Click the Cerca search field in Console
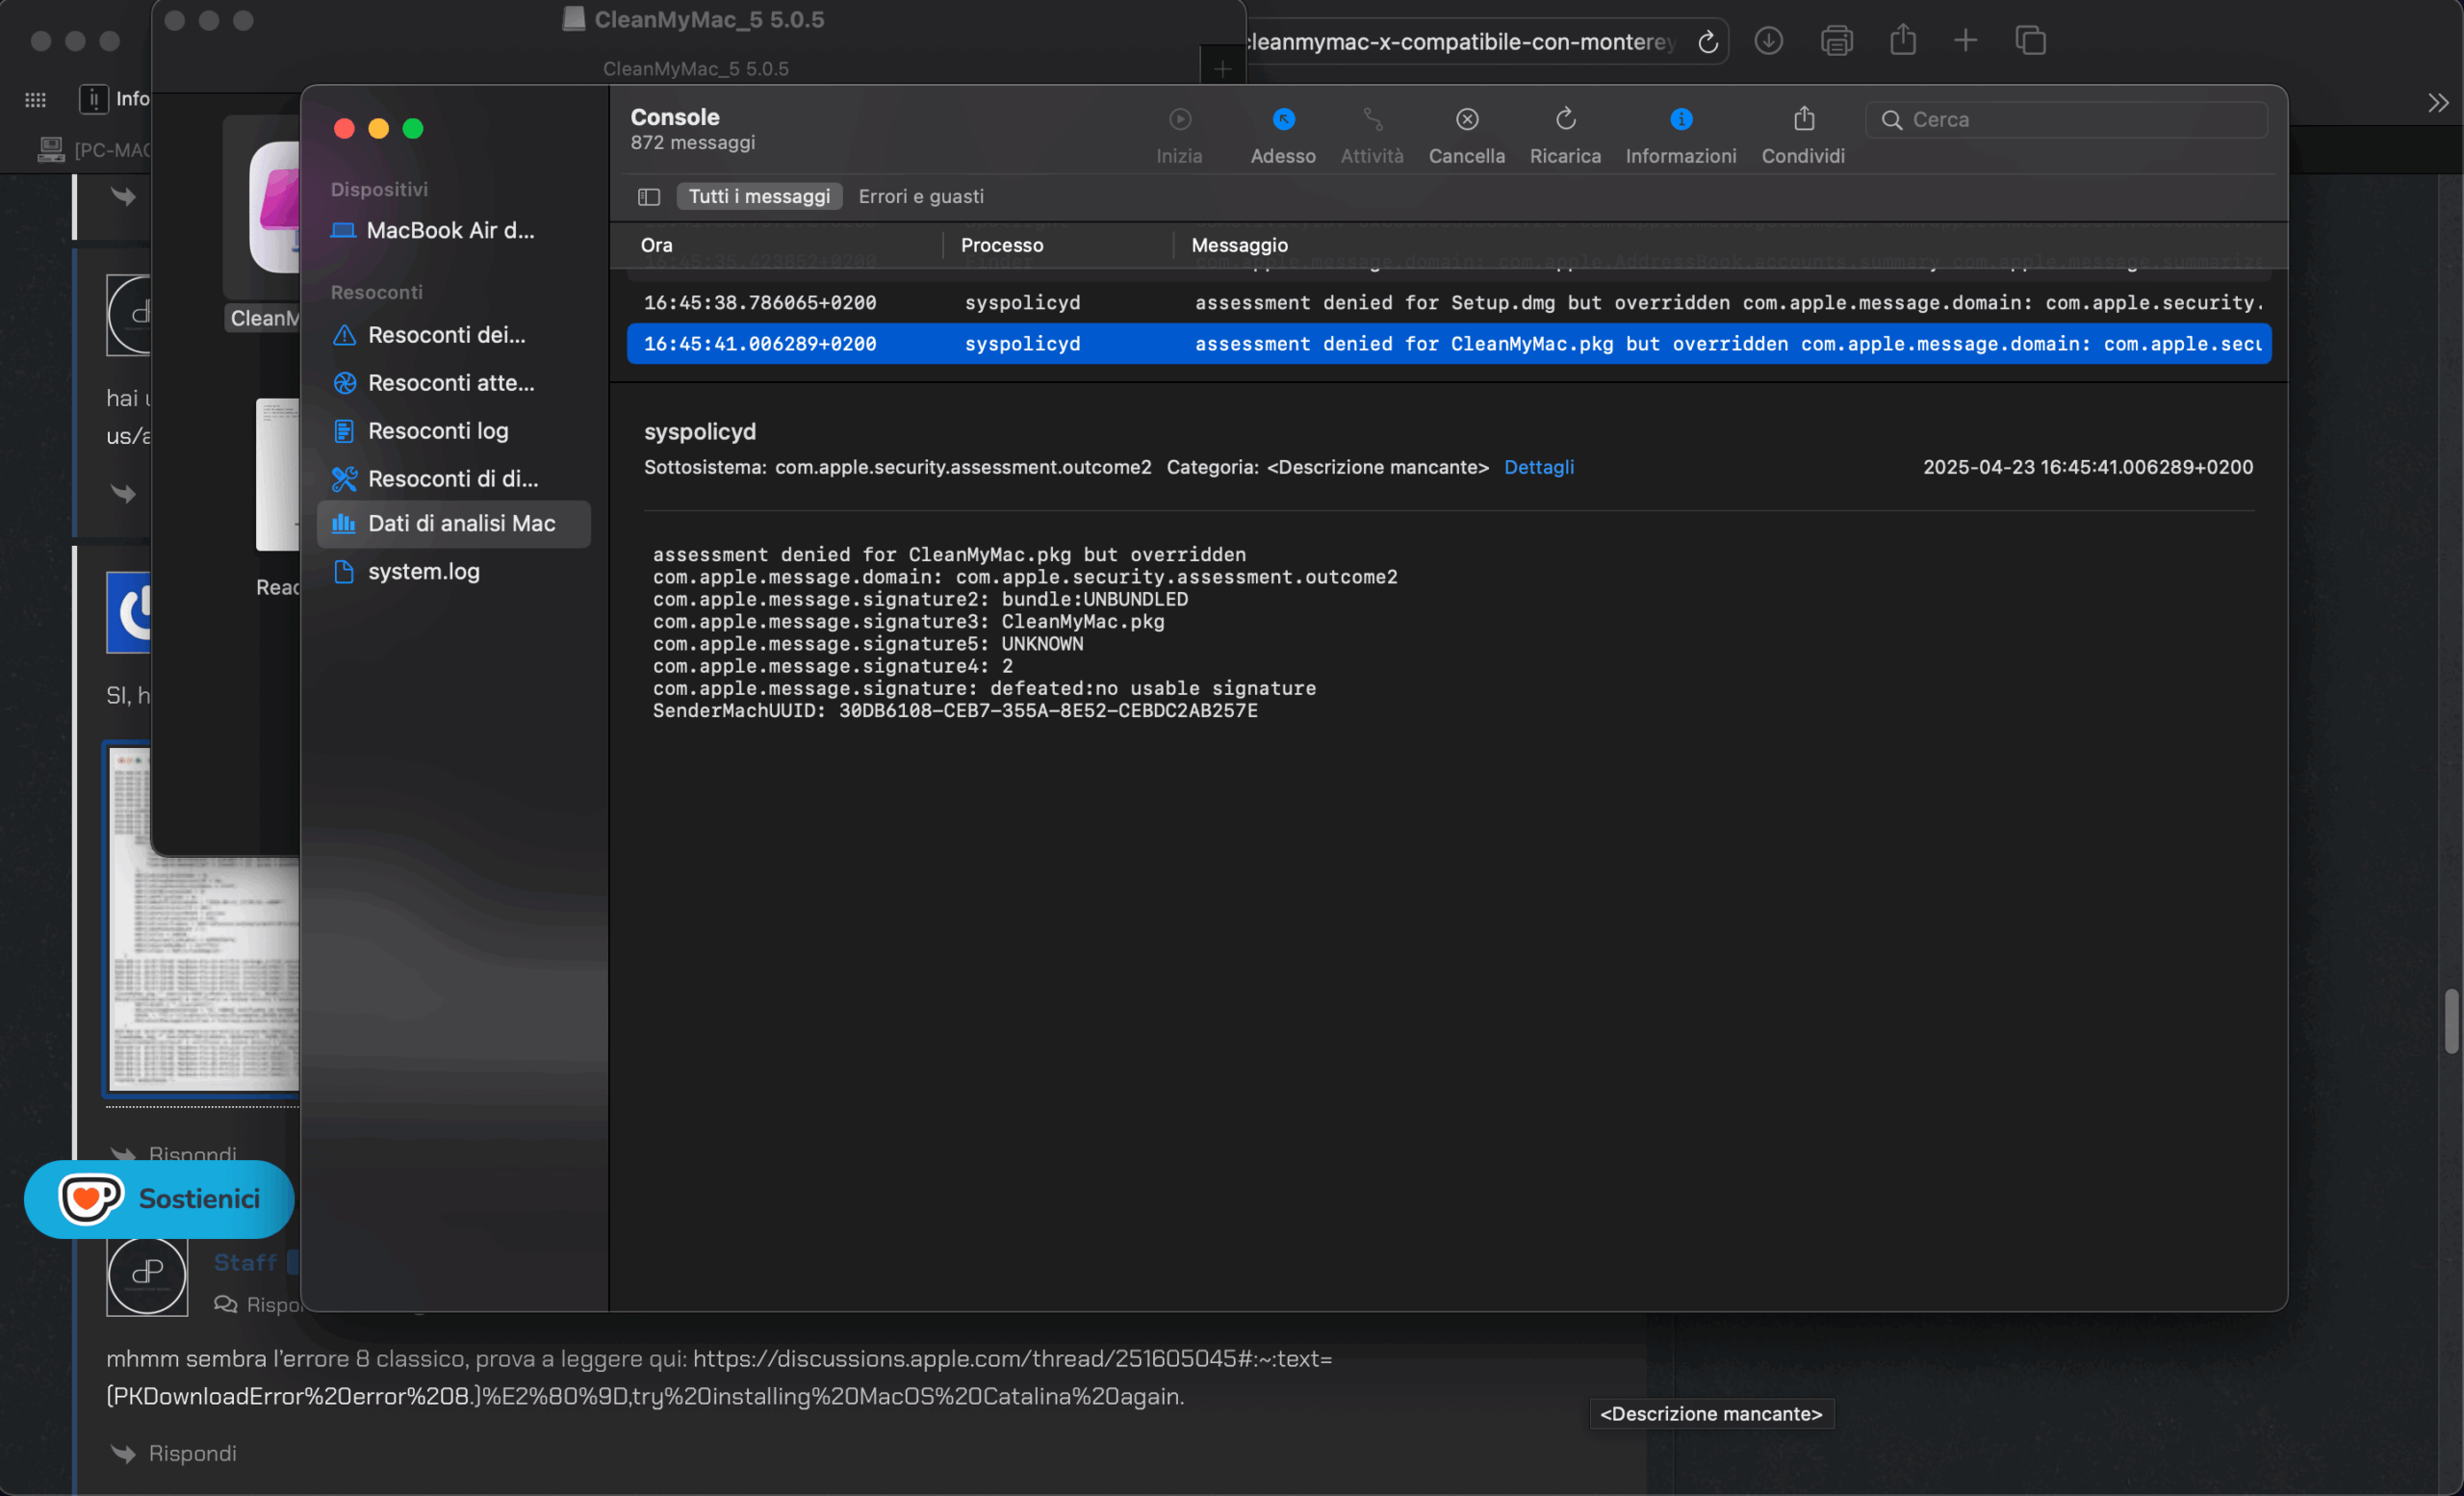2464x1496 pixels. 2066,120
